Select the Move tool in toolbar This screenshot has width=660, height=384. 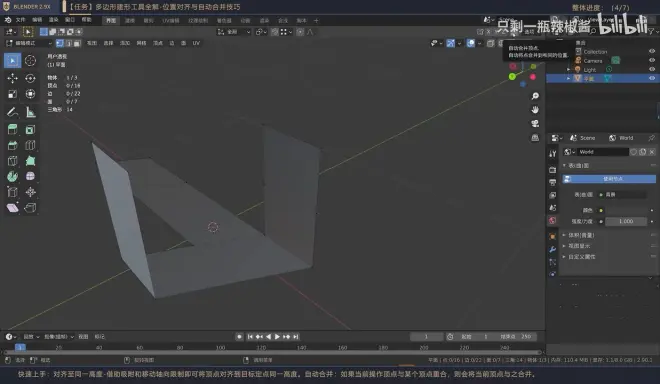(12, 78)
